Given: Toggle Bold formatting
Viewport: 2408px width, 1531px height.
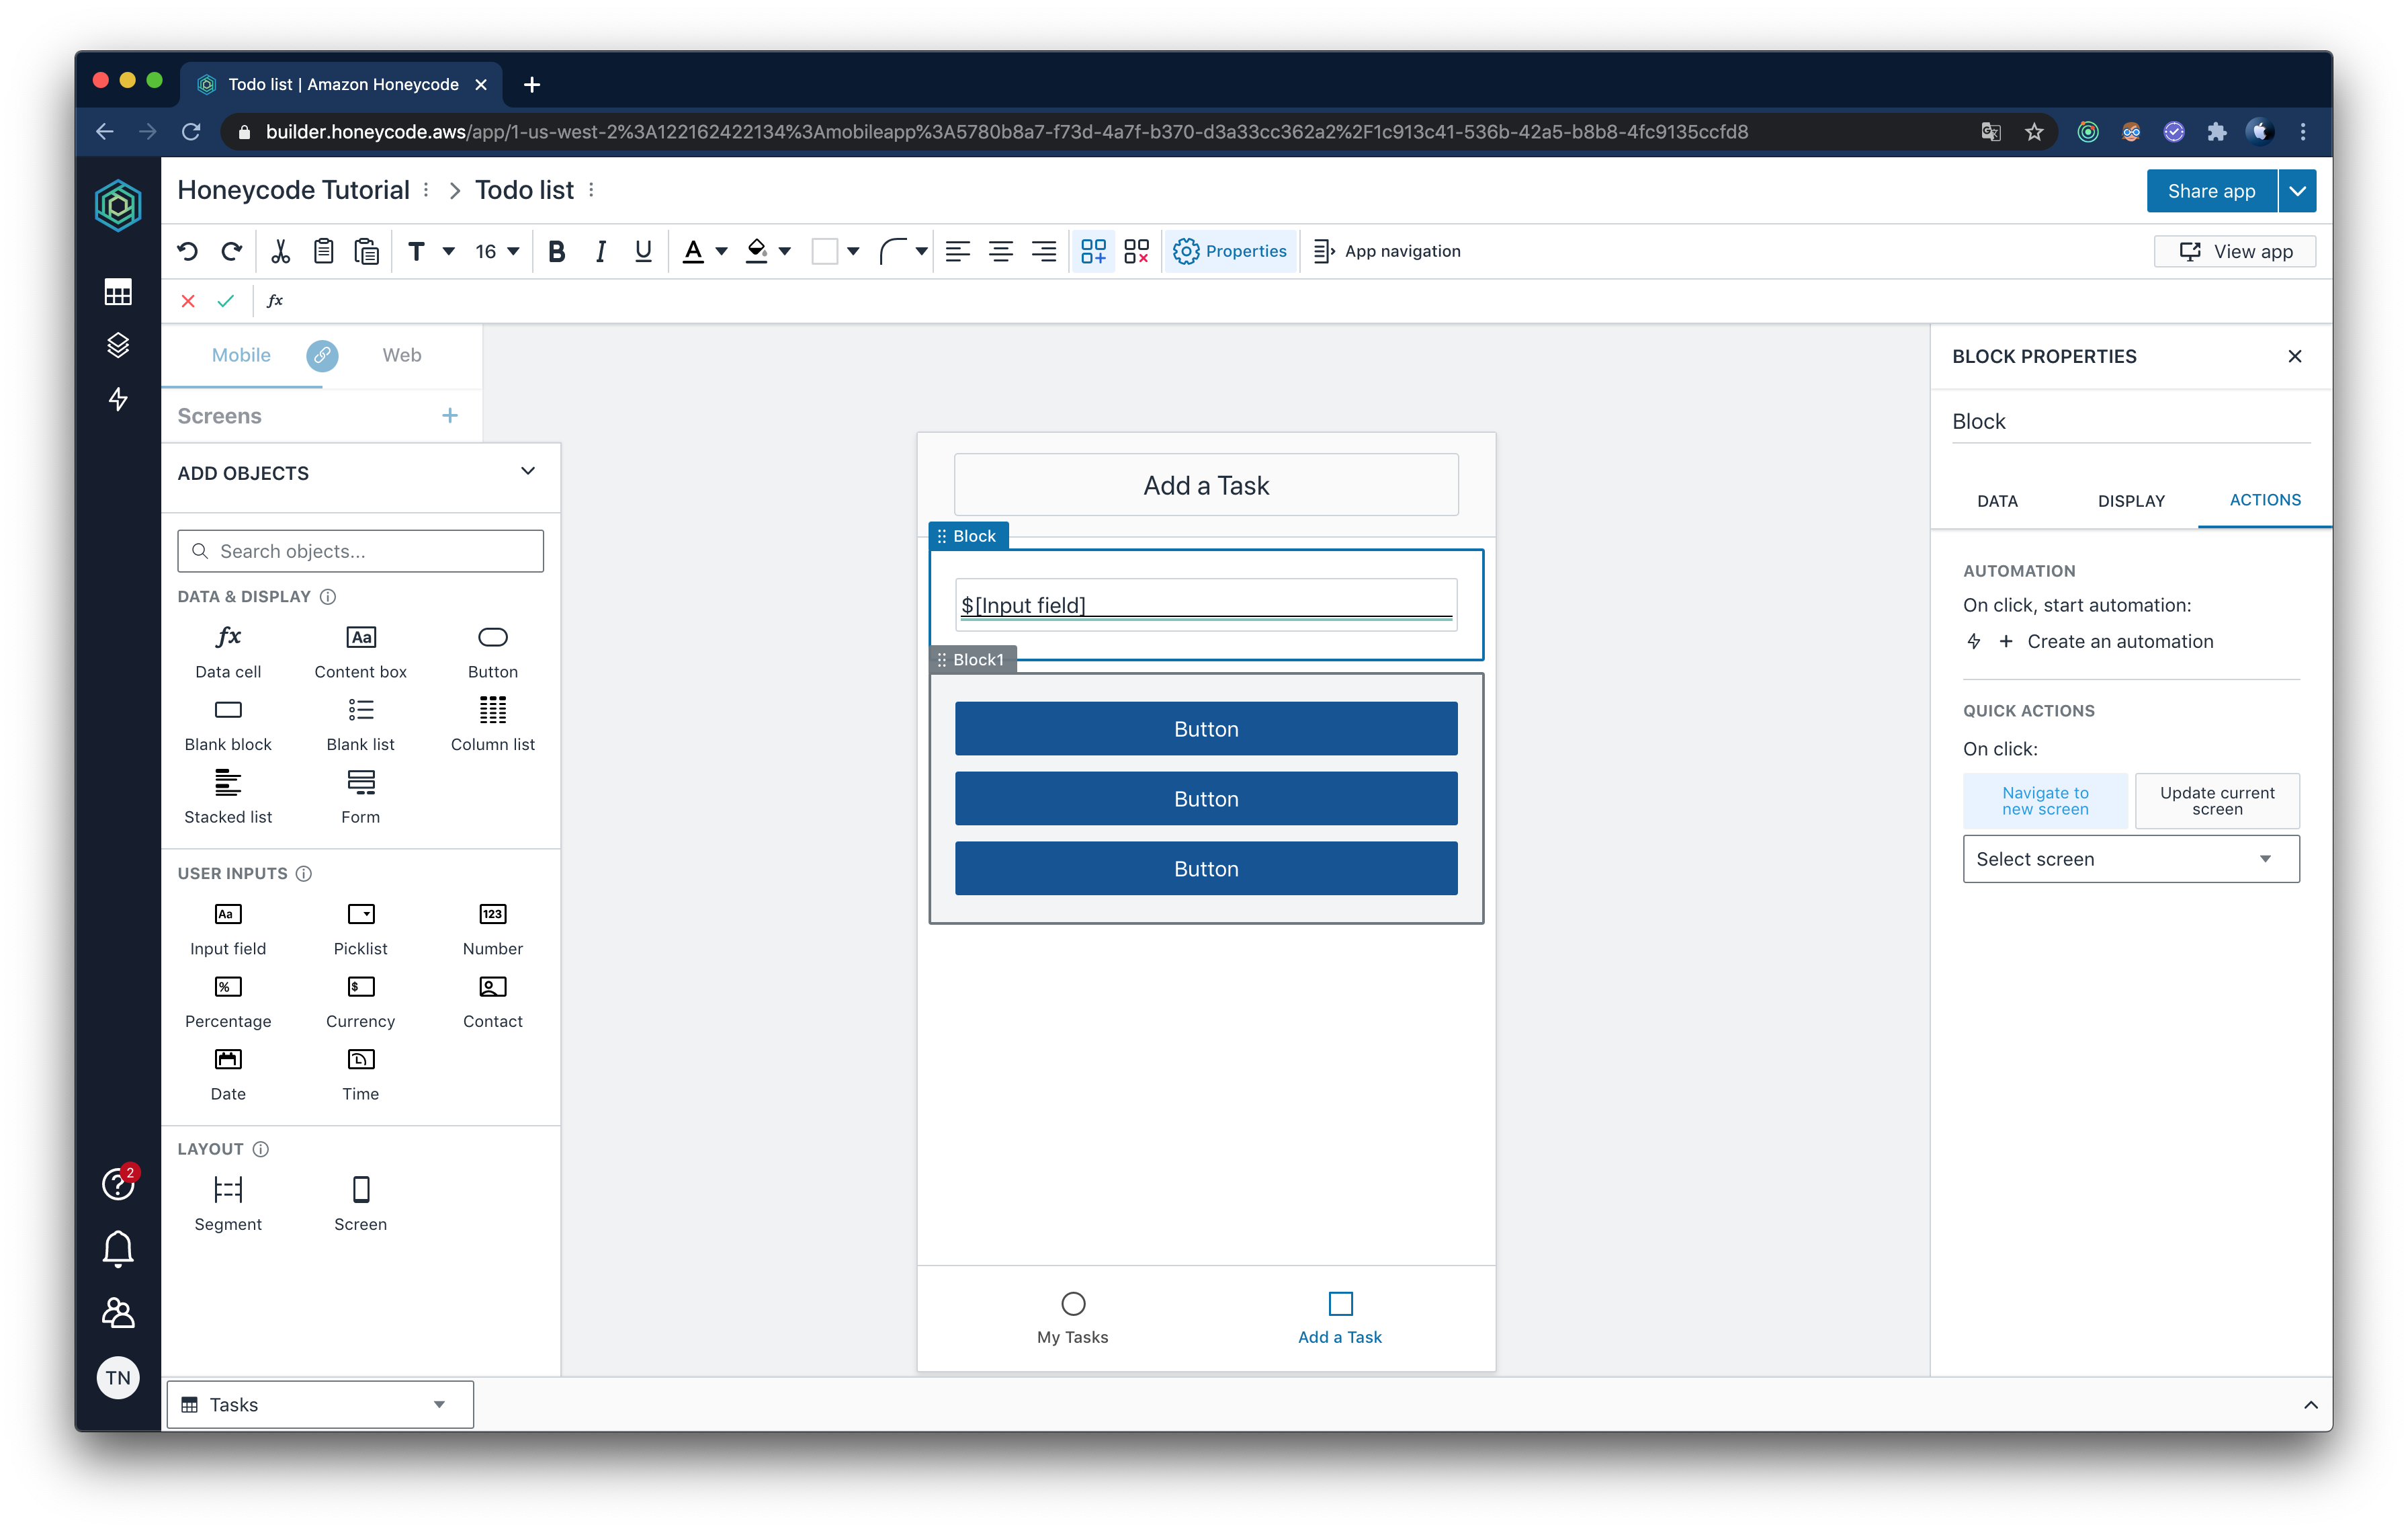Looking at the screenshot, I should [557, 251].
